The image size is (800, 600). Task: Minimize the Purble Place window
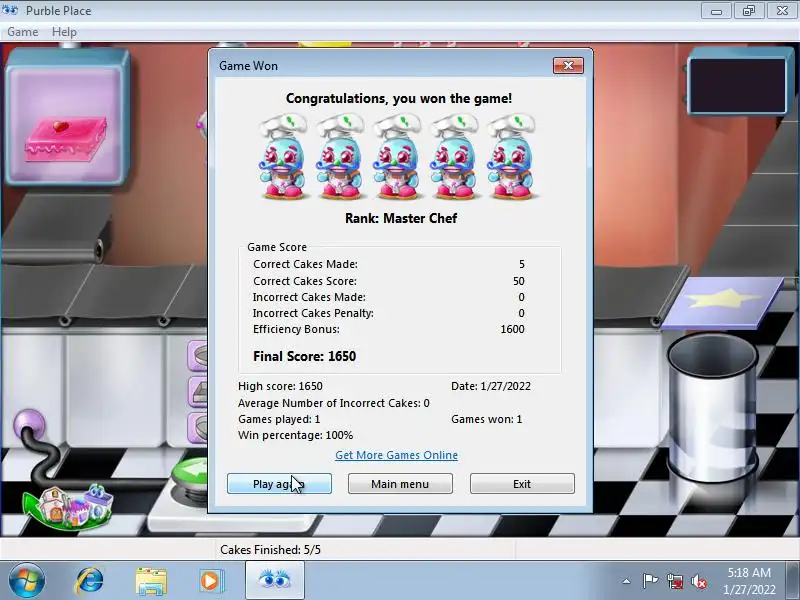click(x=716, y=11)
